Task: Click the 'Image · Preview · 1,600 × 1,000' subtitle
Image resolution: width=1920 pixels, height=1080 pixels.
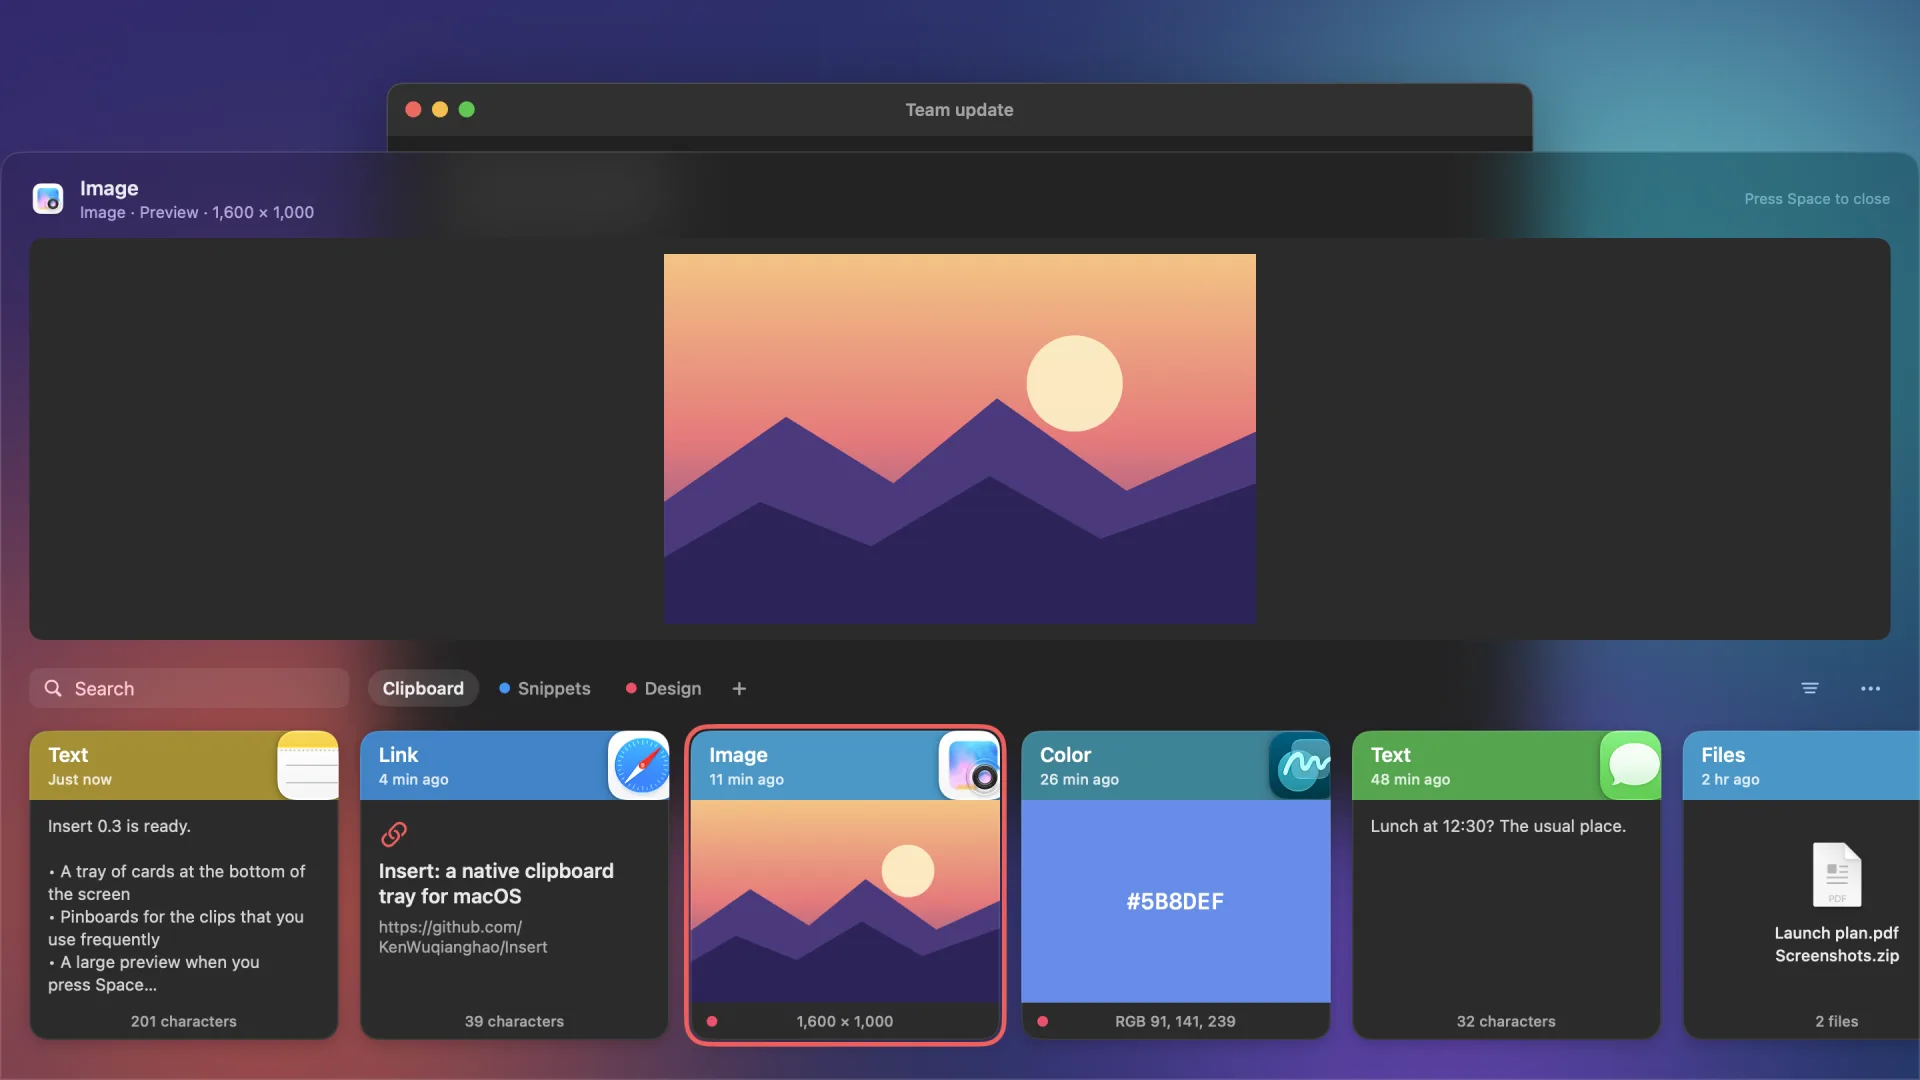Action: pos(197,212)
